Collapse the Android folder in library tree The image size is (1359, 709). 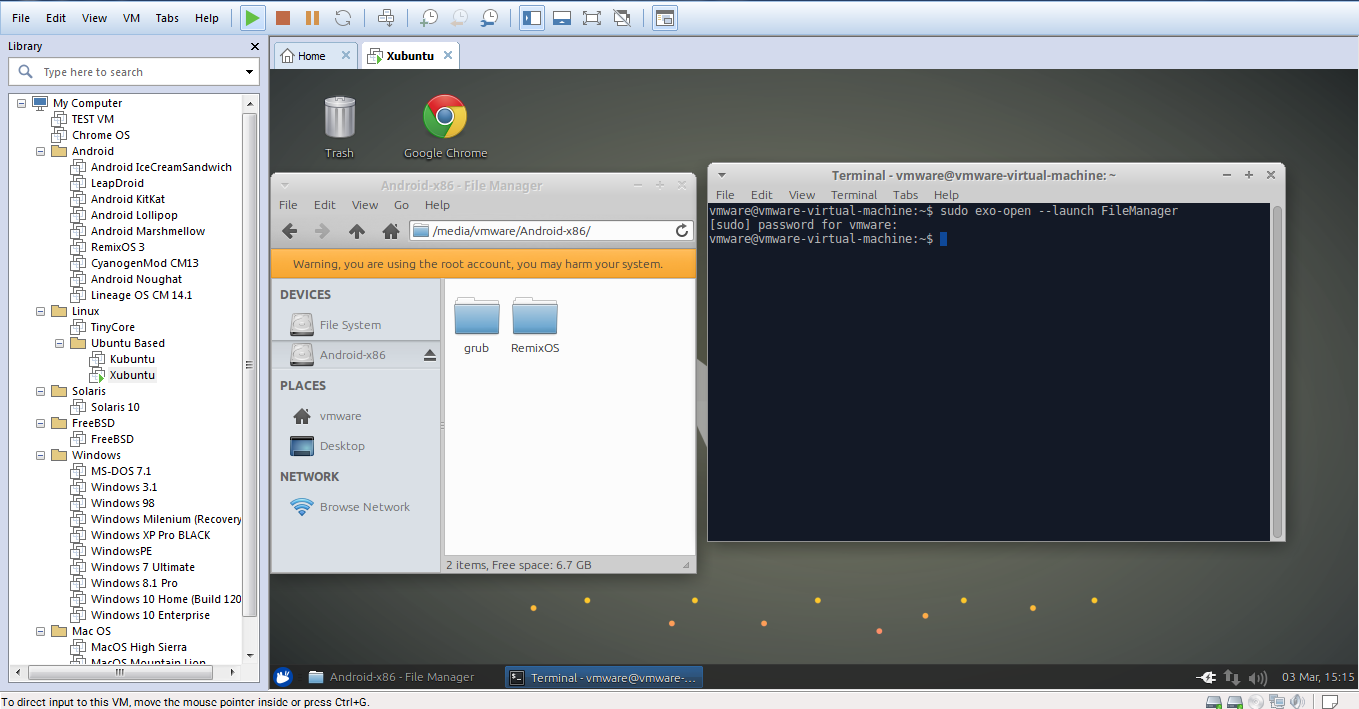[x=41, y=151]
